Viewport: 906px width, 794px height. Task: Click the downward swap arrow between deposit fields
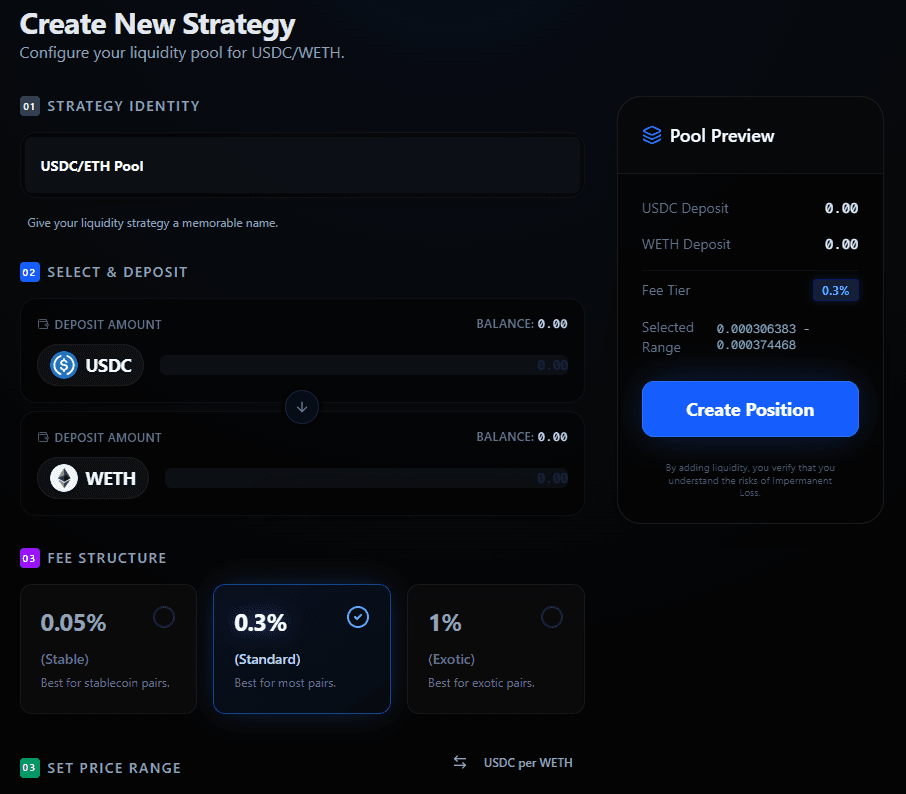(x=302, y=407)
